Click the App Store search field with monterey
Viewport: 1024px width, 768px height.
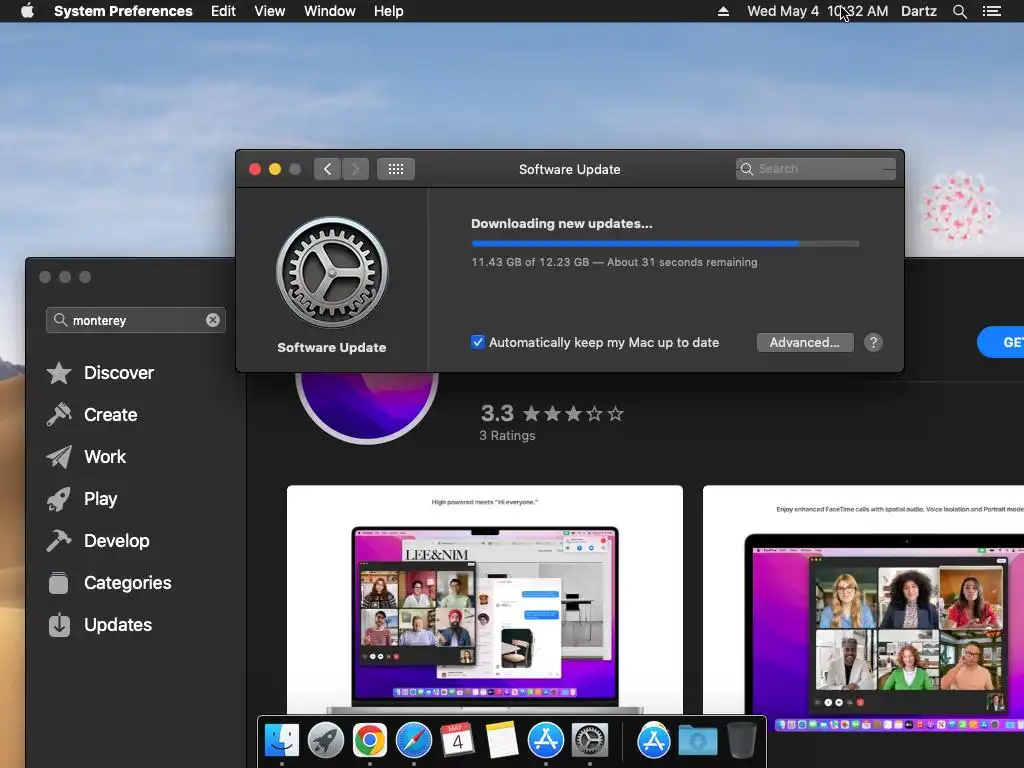point(136,320)
